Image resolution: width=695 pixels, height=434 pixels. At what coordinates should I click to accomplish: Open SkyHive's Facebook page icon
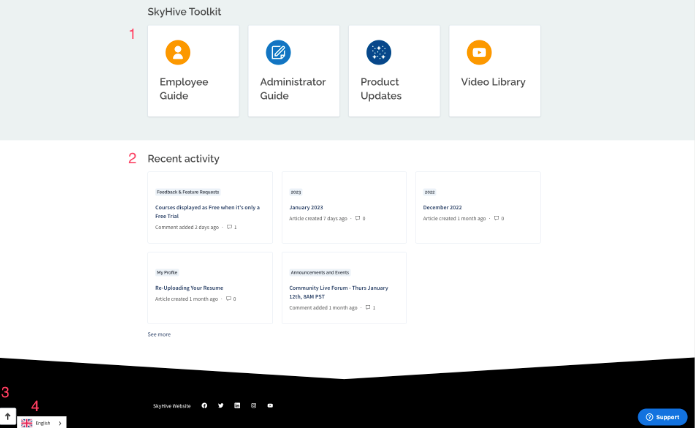tap(204, 406)
